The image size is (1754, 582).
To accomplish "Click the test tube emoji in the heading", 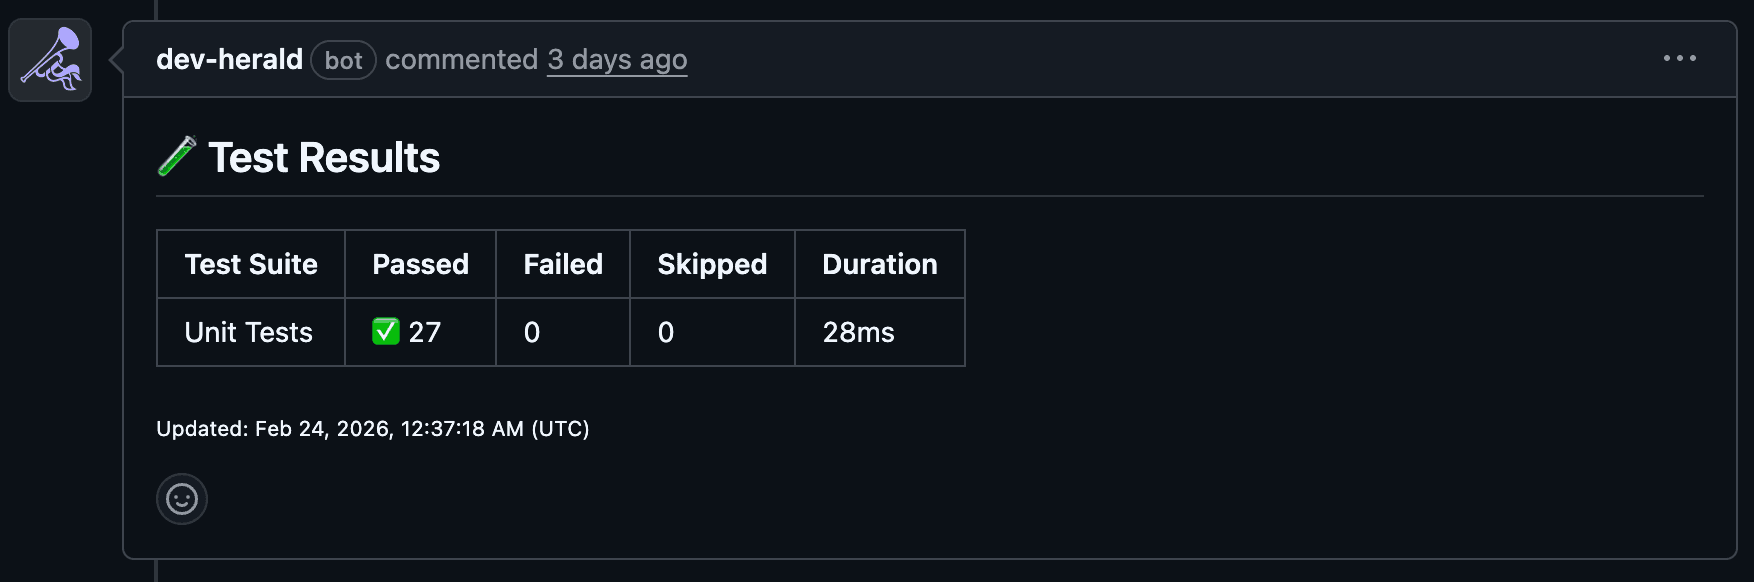I will click(x=178, y=156).
